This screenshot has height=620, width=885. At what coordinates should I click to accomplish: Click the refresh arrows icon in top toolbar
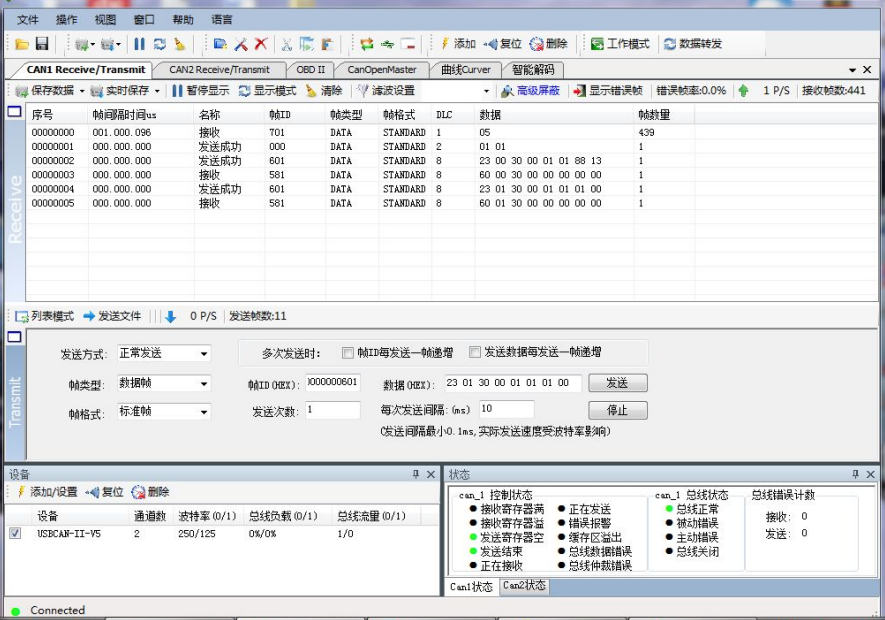coord(160,44)
